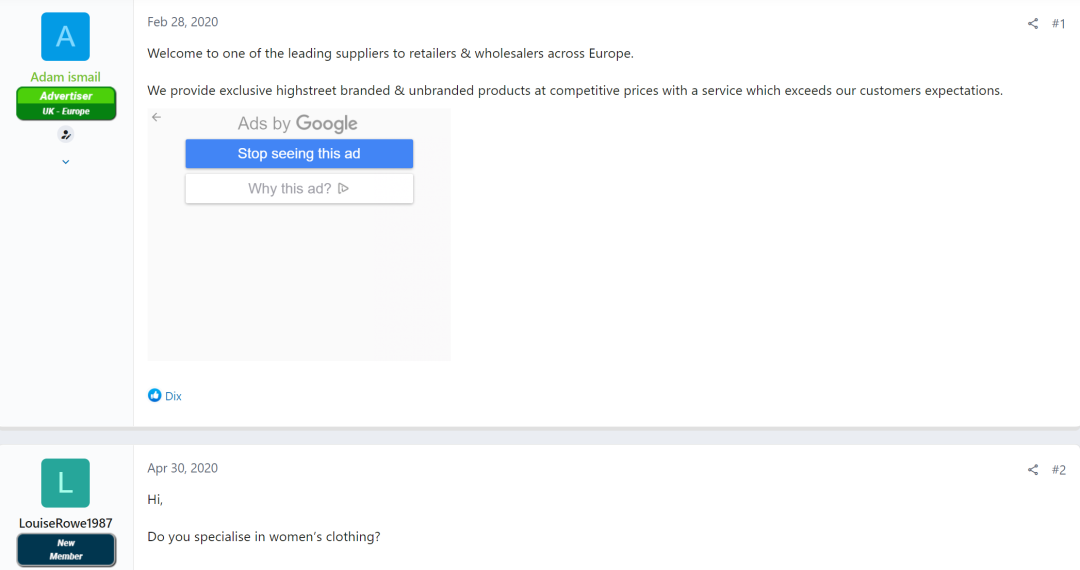Click the New Member badge
Viewport: 1080px width, 570px height.
(x=66, y=549)
